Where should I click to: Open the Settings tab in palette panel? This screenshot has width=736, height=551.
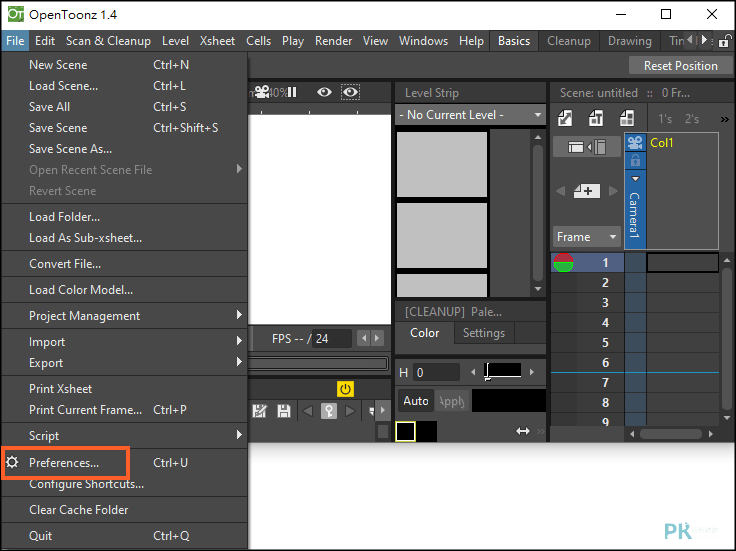[x=484, y=333]
